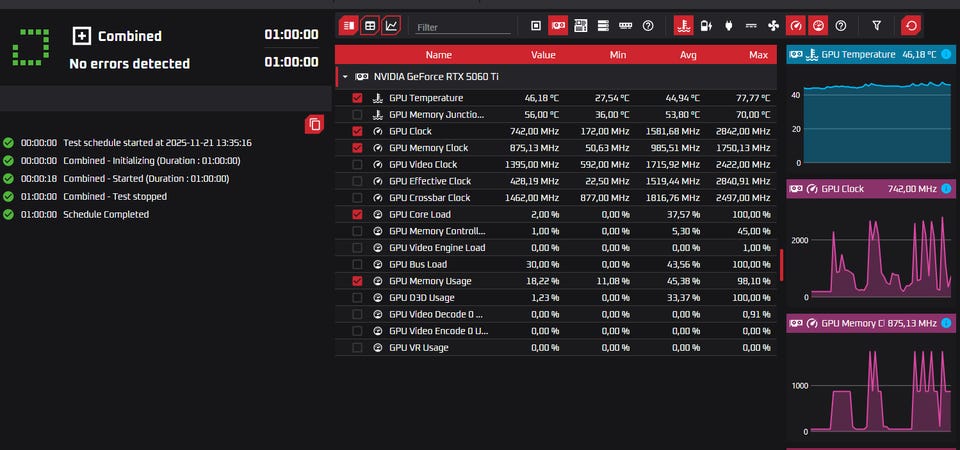Screen dimensions: 960x450
Task: Show motherboard sensors filter icon
Action: [x=580, y=26]
